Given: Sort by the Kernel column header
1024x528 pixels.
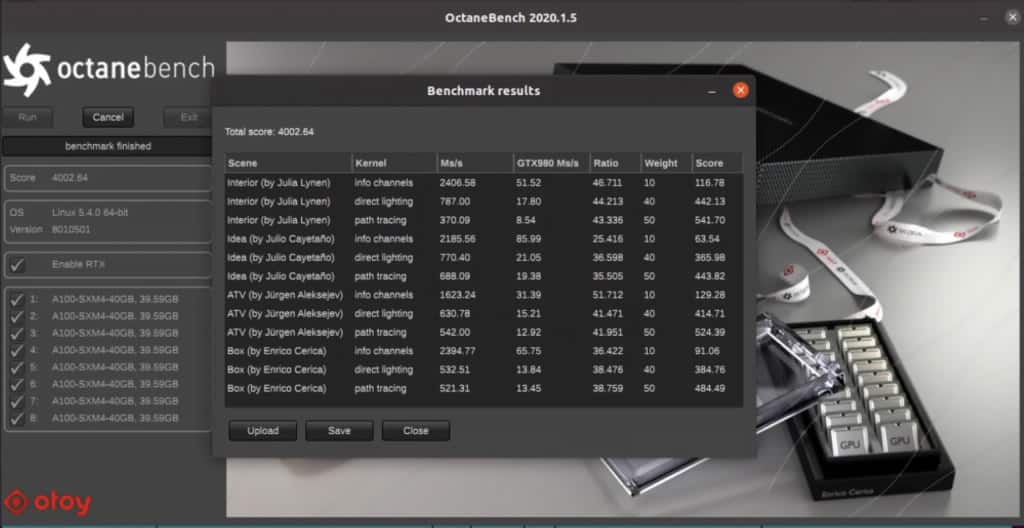Looking at the screenshot, I should (394, 163).
